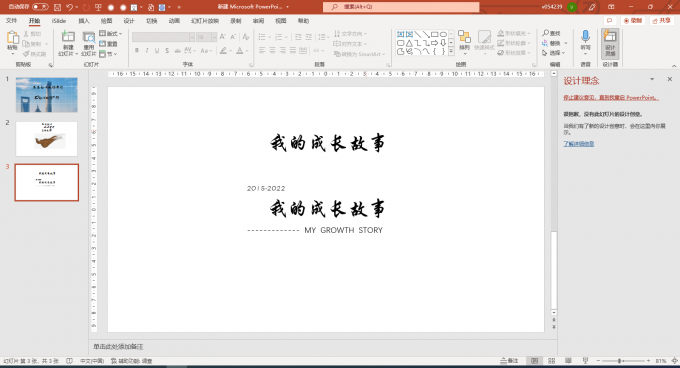This screenshot has height=368, width=680.
Task: Click the Undo arrow icon
Action: click(69, 7)
